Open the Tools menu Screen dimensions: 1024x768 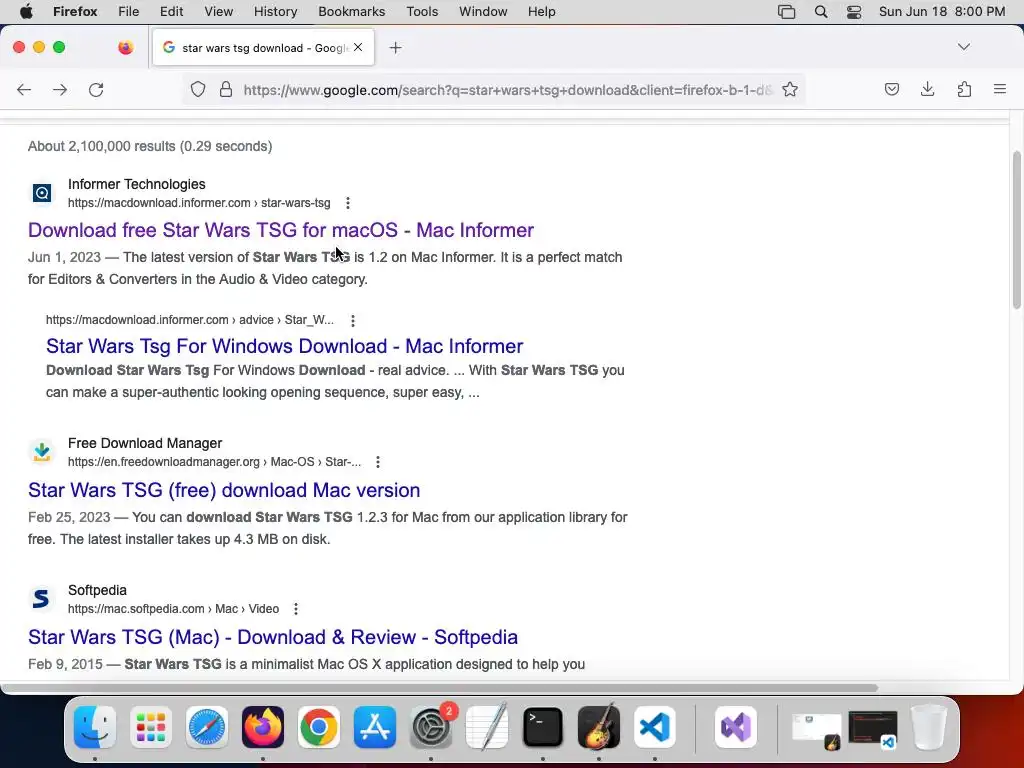coord(422,12)
